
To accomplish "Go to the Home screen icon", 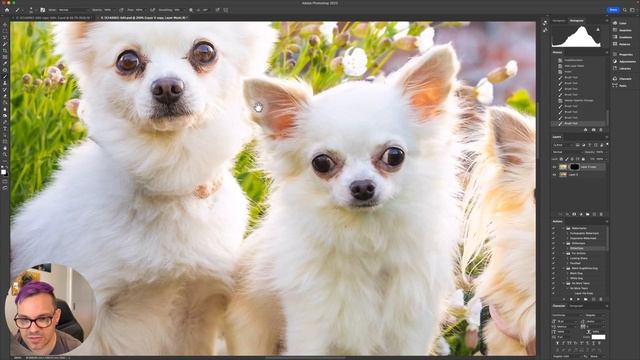I will click(x=7, y=10).
